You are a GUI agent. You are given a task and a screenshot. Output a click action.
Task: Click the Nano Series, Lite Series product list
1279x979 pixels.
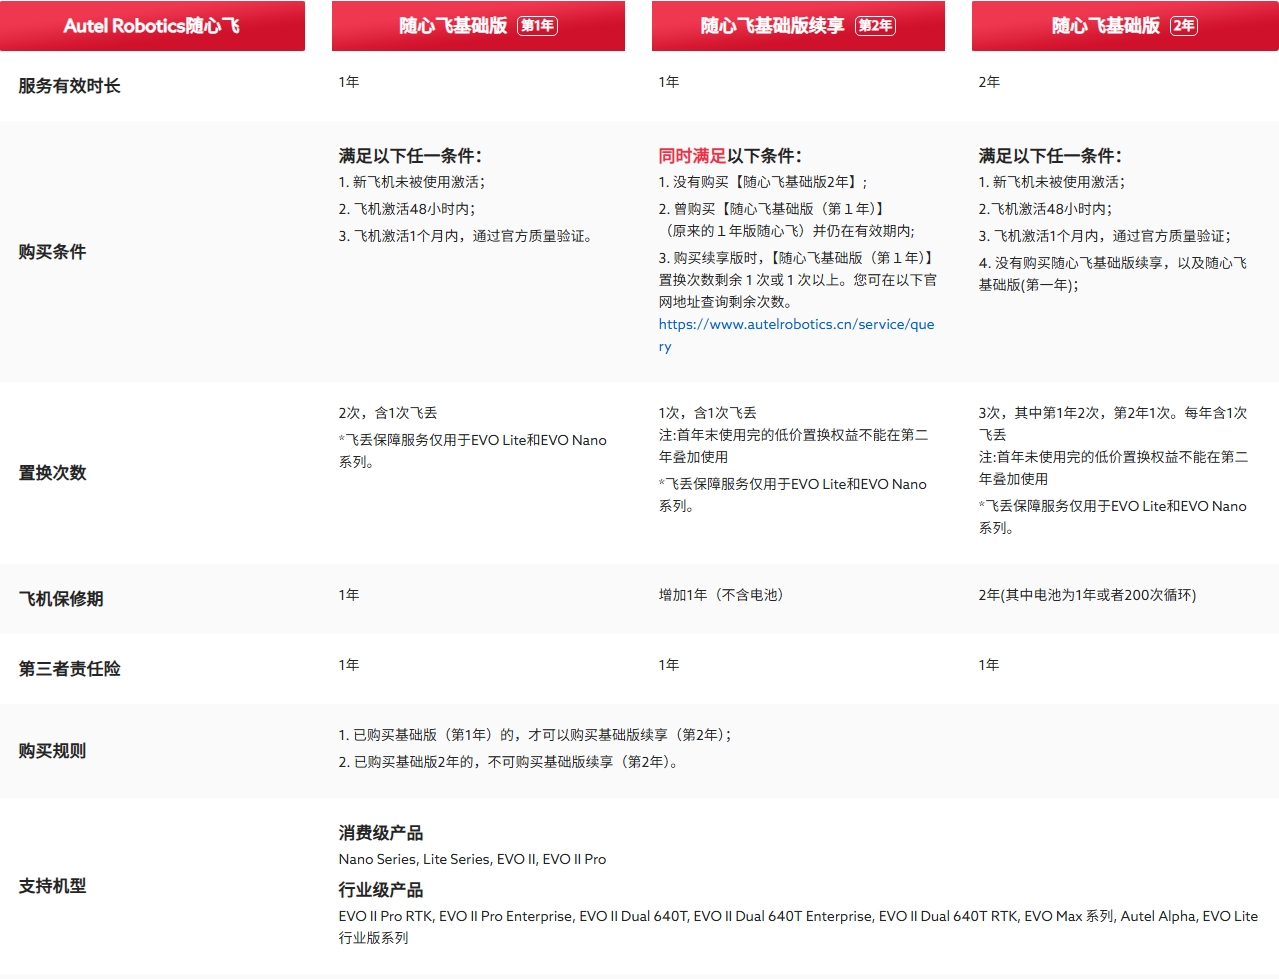[472, 859]
